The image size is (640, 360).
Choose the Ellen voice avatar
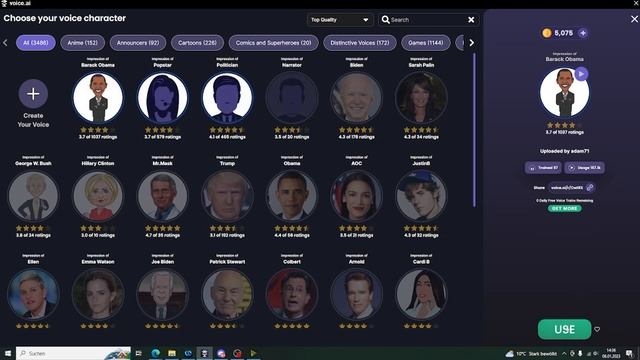[33, 294]
